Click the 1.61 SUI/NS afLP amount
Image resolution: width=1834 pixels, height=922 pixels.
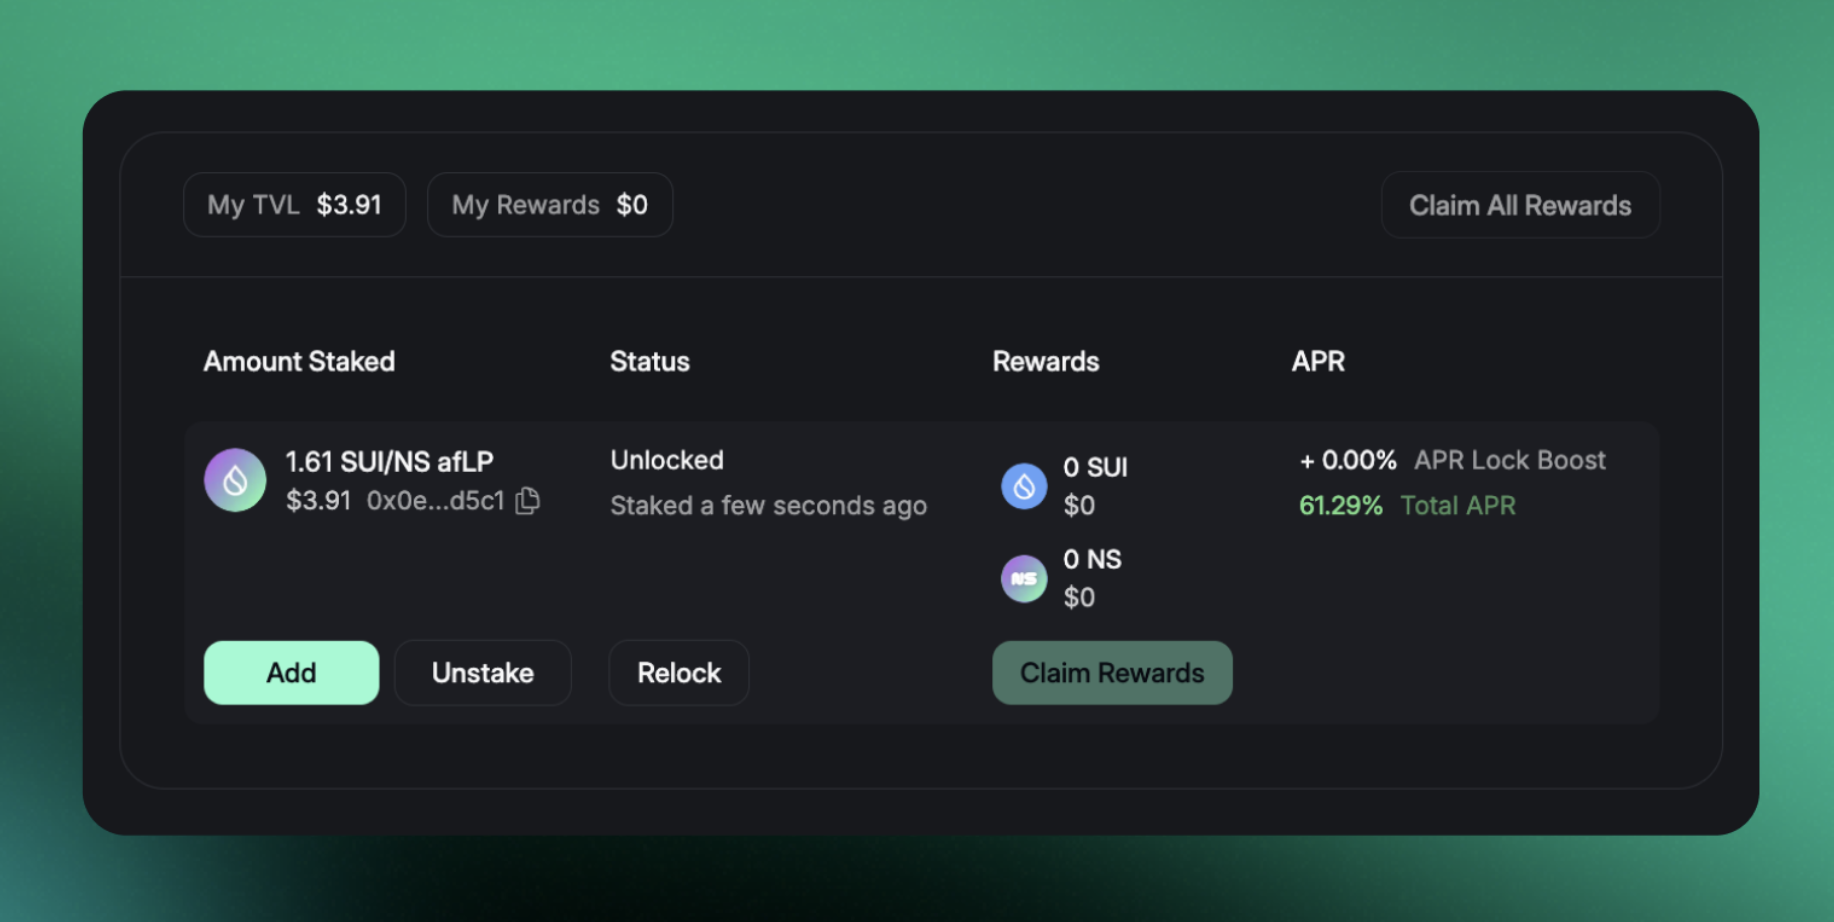pos(389,461)
